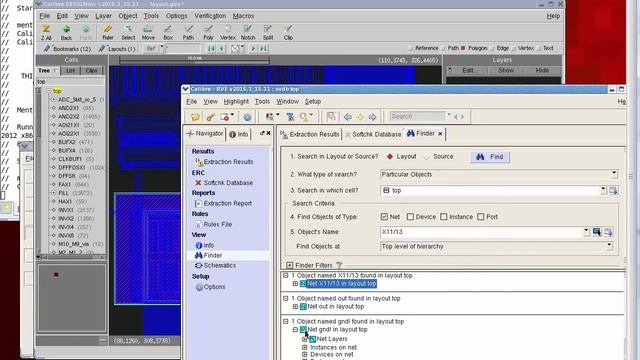Viewport: 640px width, 360px height.
Task: Expand 'Instances on net' node
Action: tap(304, 347)
